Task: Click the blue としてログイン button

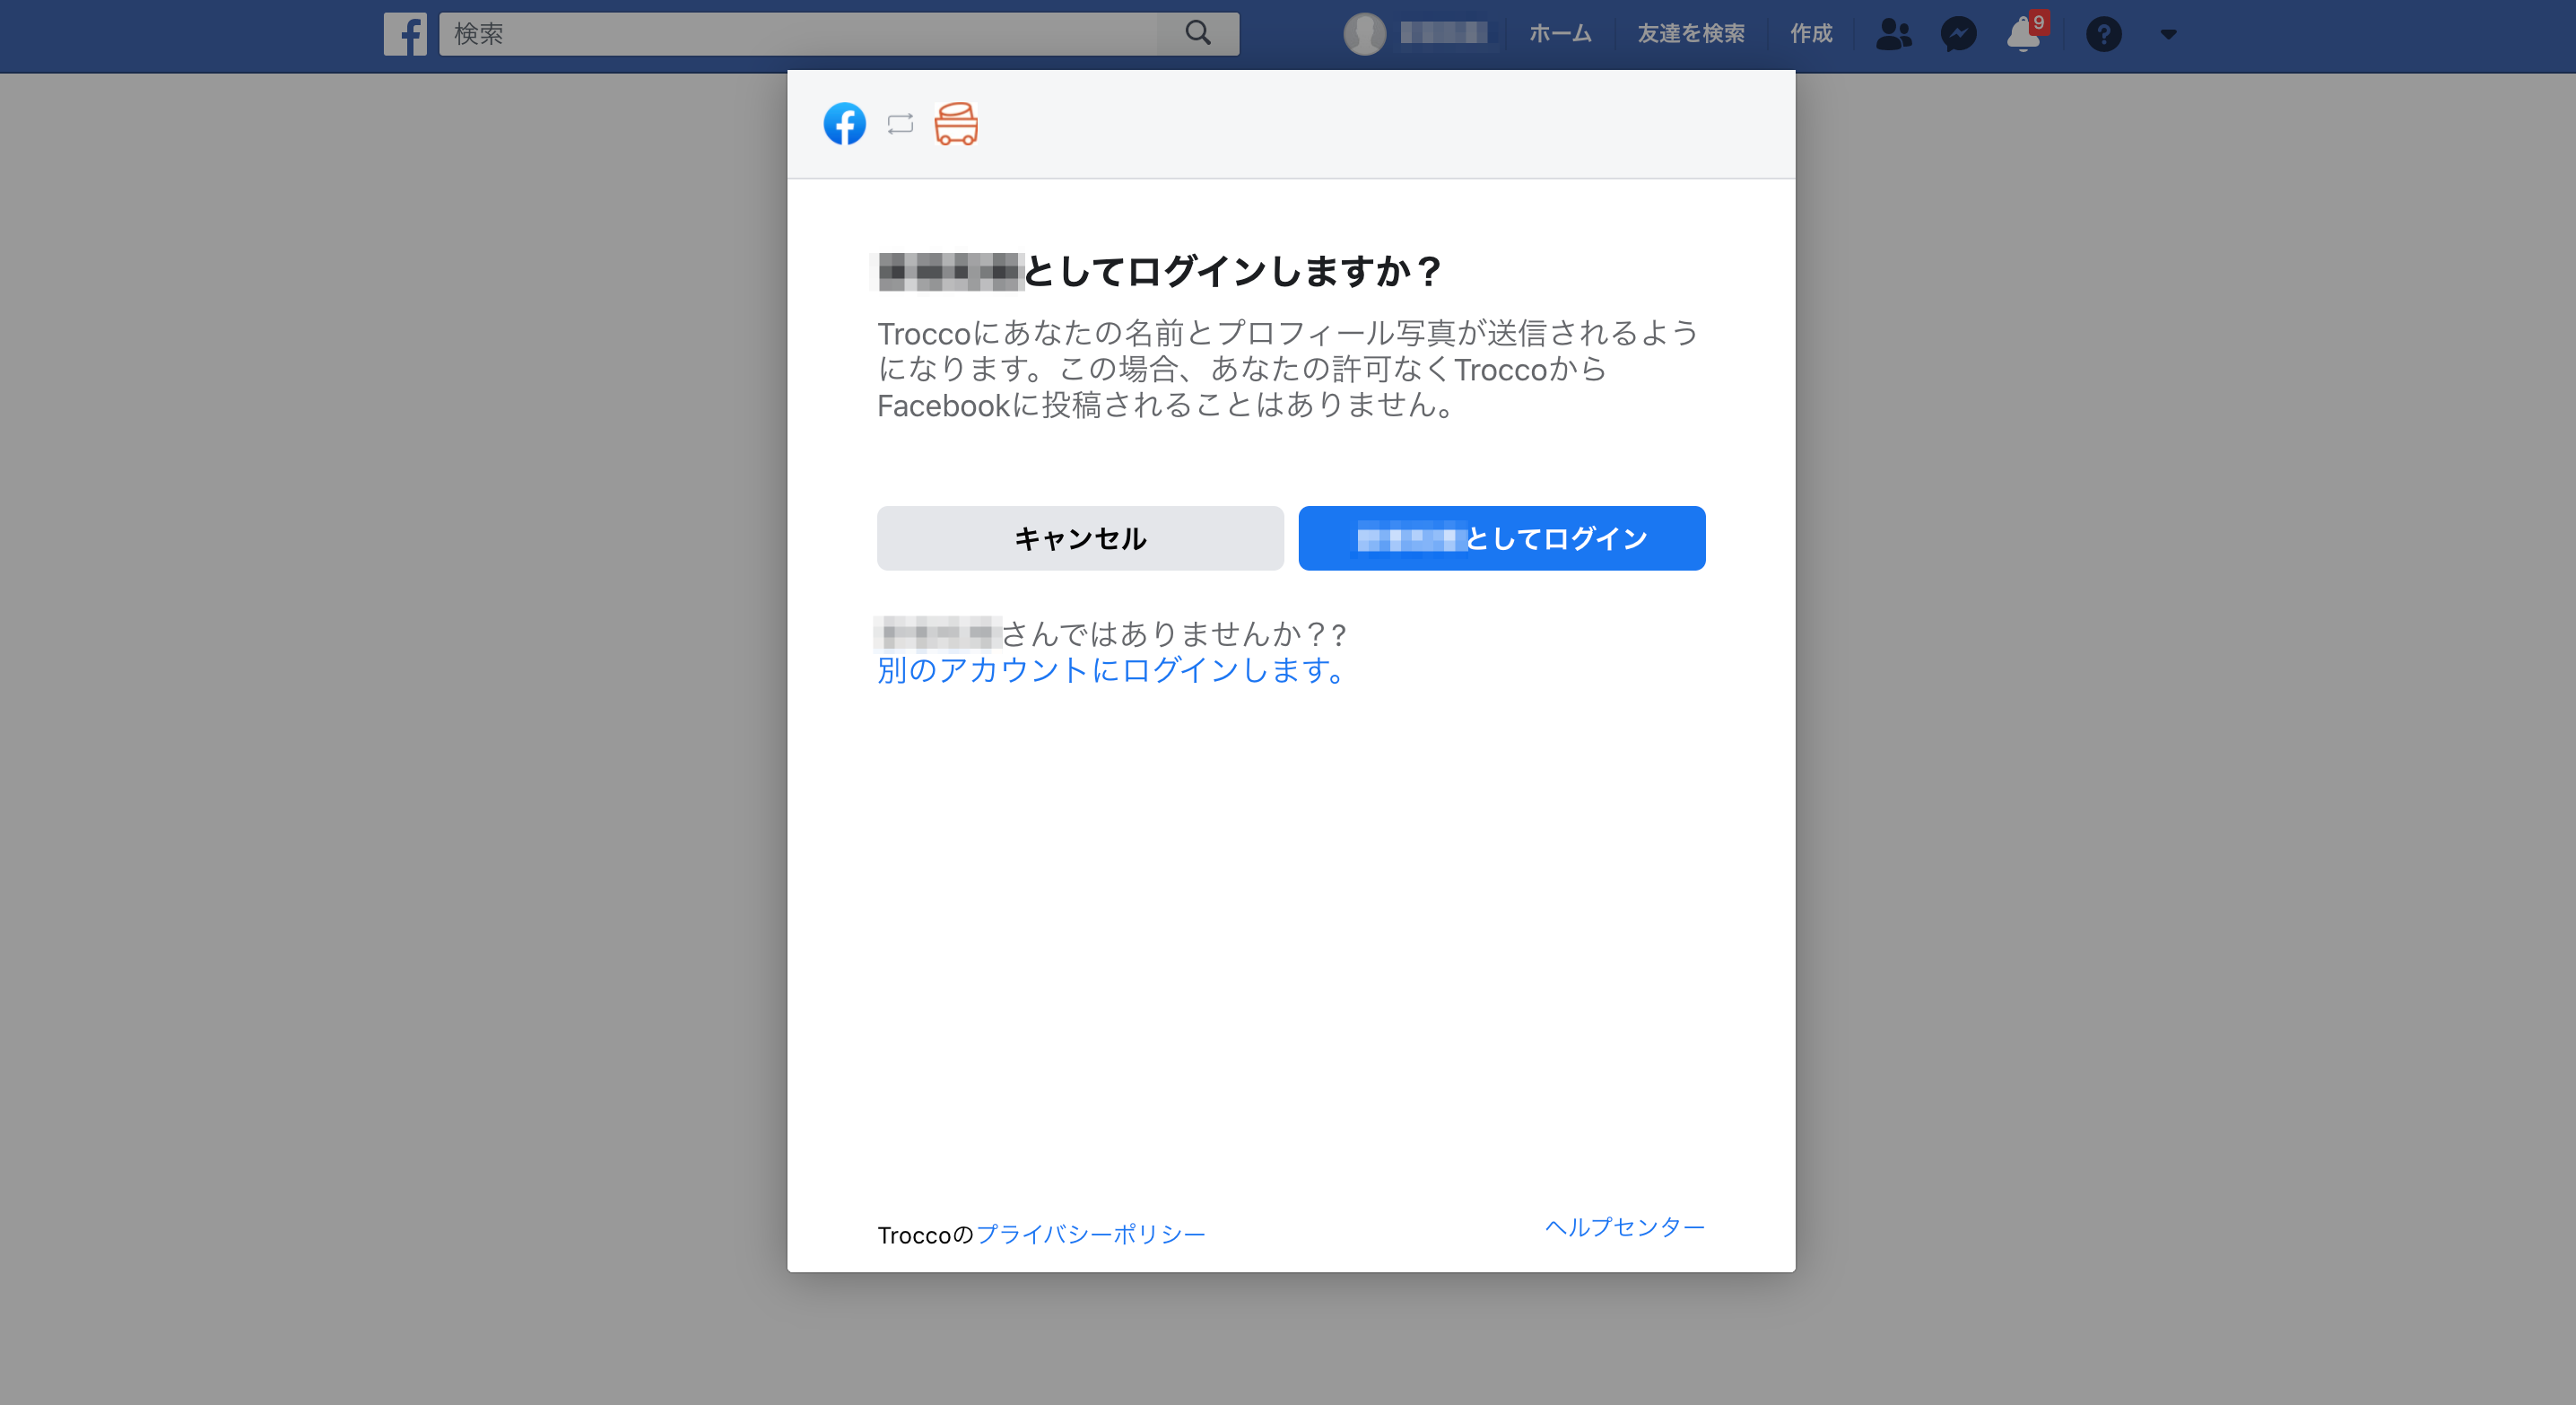Action: tap(1501, 538)
